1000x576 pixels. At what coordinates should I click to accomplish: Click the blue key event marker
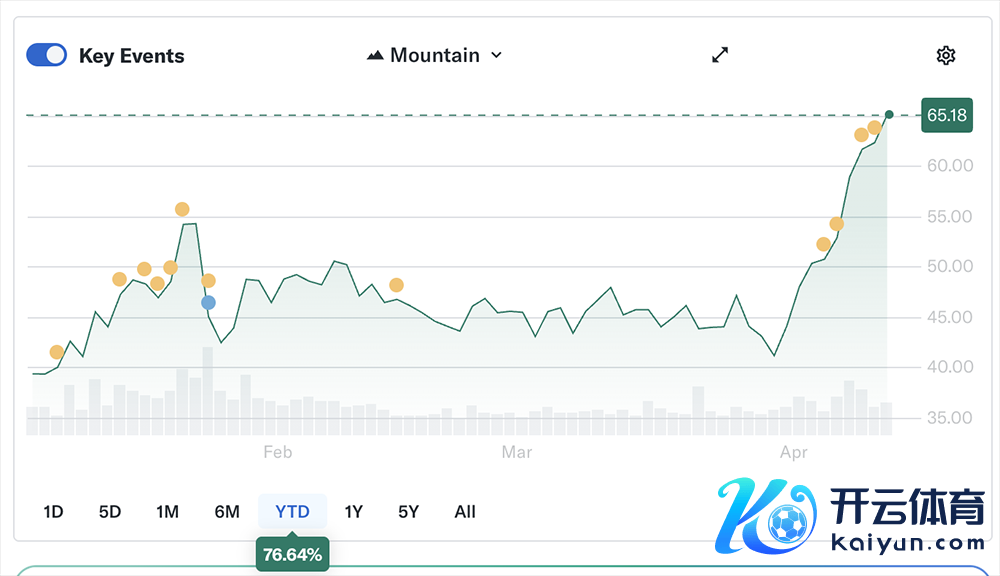click(x=208, y=302)
